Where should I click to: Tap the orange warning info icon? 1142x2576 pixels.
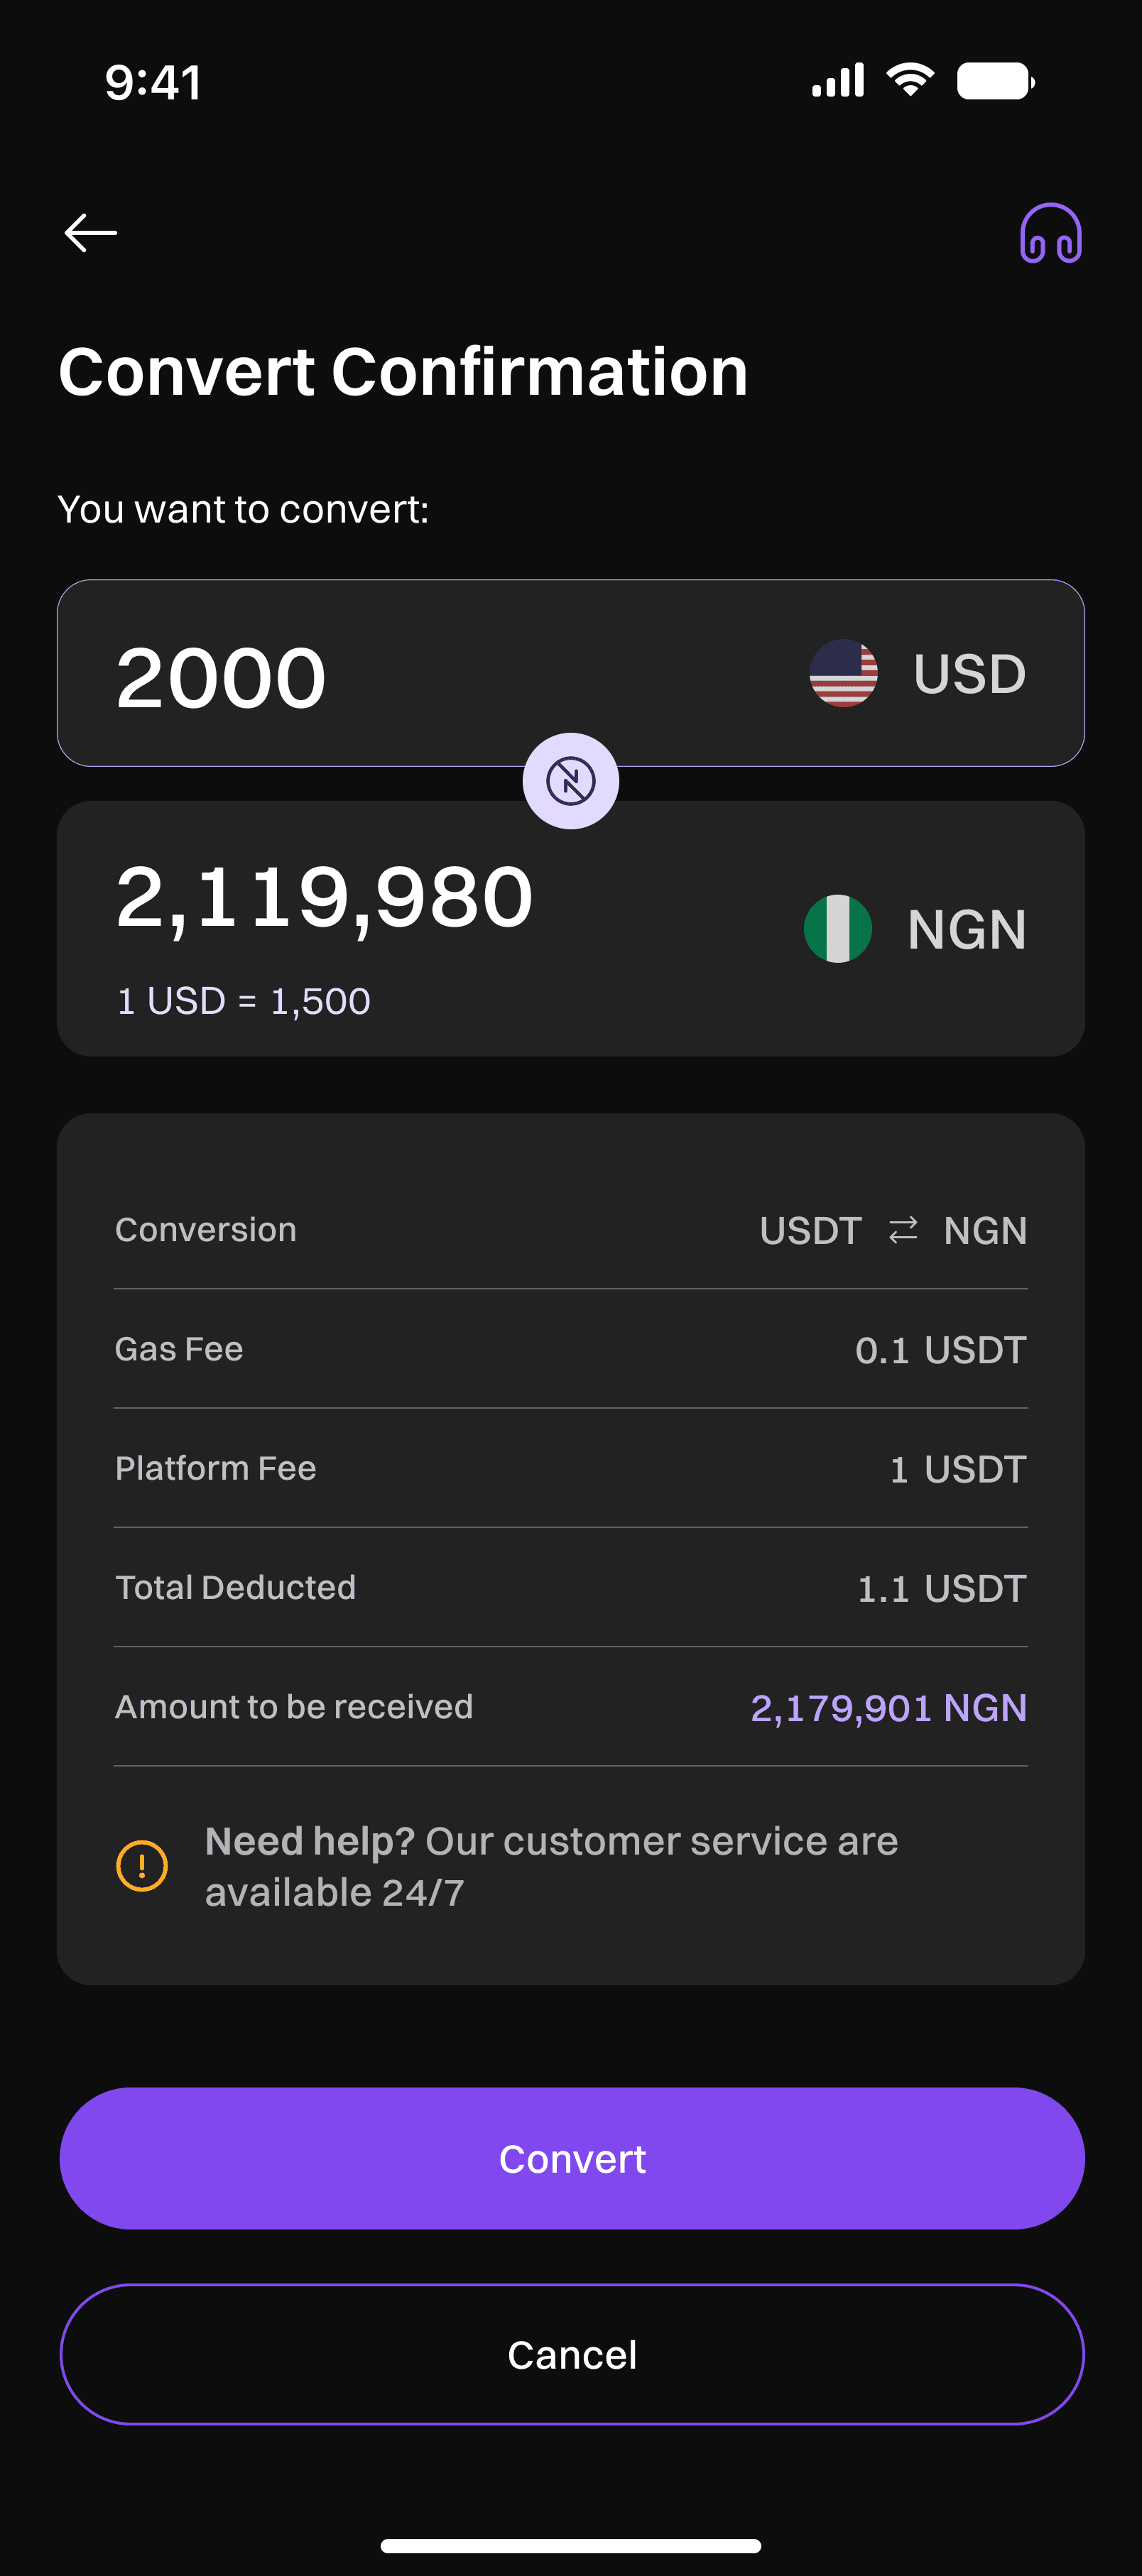pos(142,1866)
